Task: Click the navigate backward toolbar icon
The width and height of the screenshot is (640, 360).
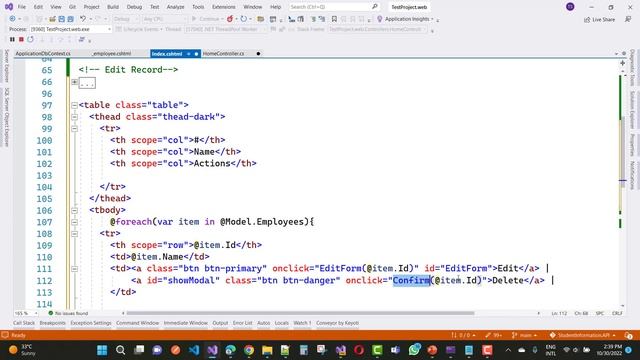Action: click(x=12, y=19)
